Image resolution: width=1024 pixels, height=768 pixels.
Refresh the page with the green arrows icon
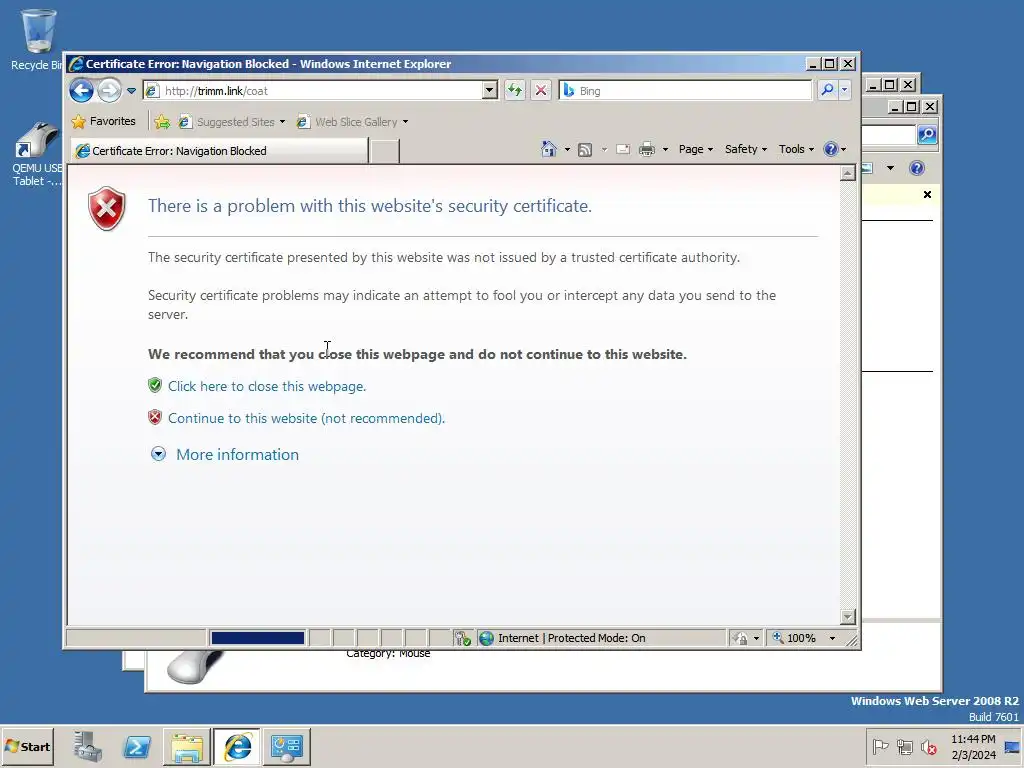click(515, 90)
